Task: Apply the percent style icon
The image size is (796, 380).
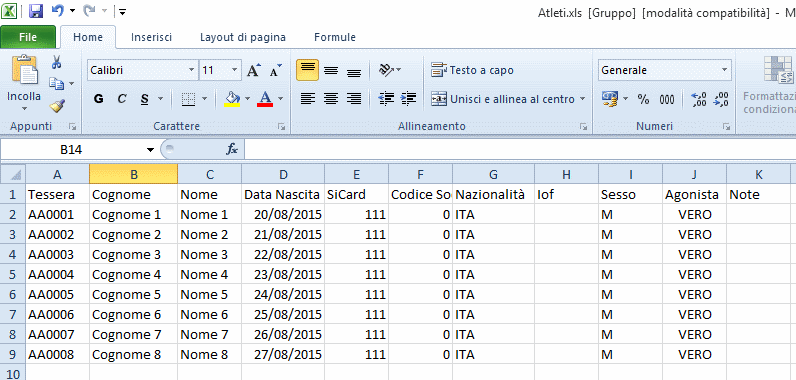Action: click(x=643, y=99)
